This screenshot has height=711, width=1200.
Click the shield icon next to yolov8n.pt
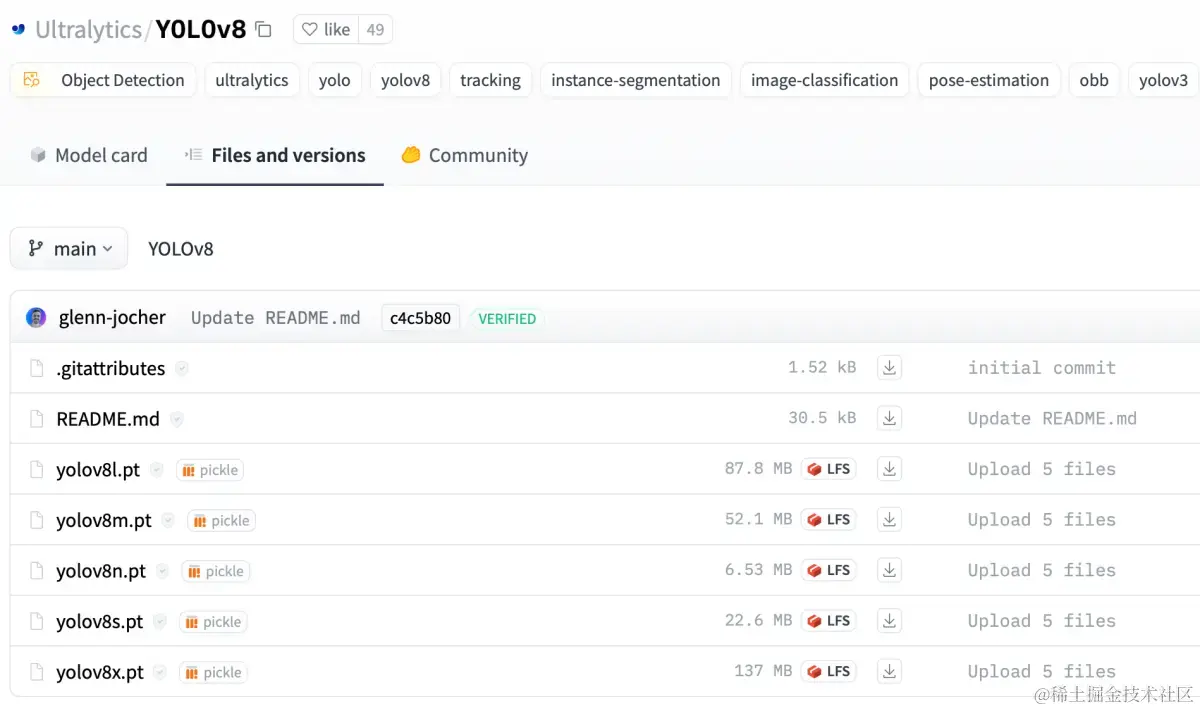click(162, 571)
